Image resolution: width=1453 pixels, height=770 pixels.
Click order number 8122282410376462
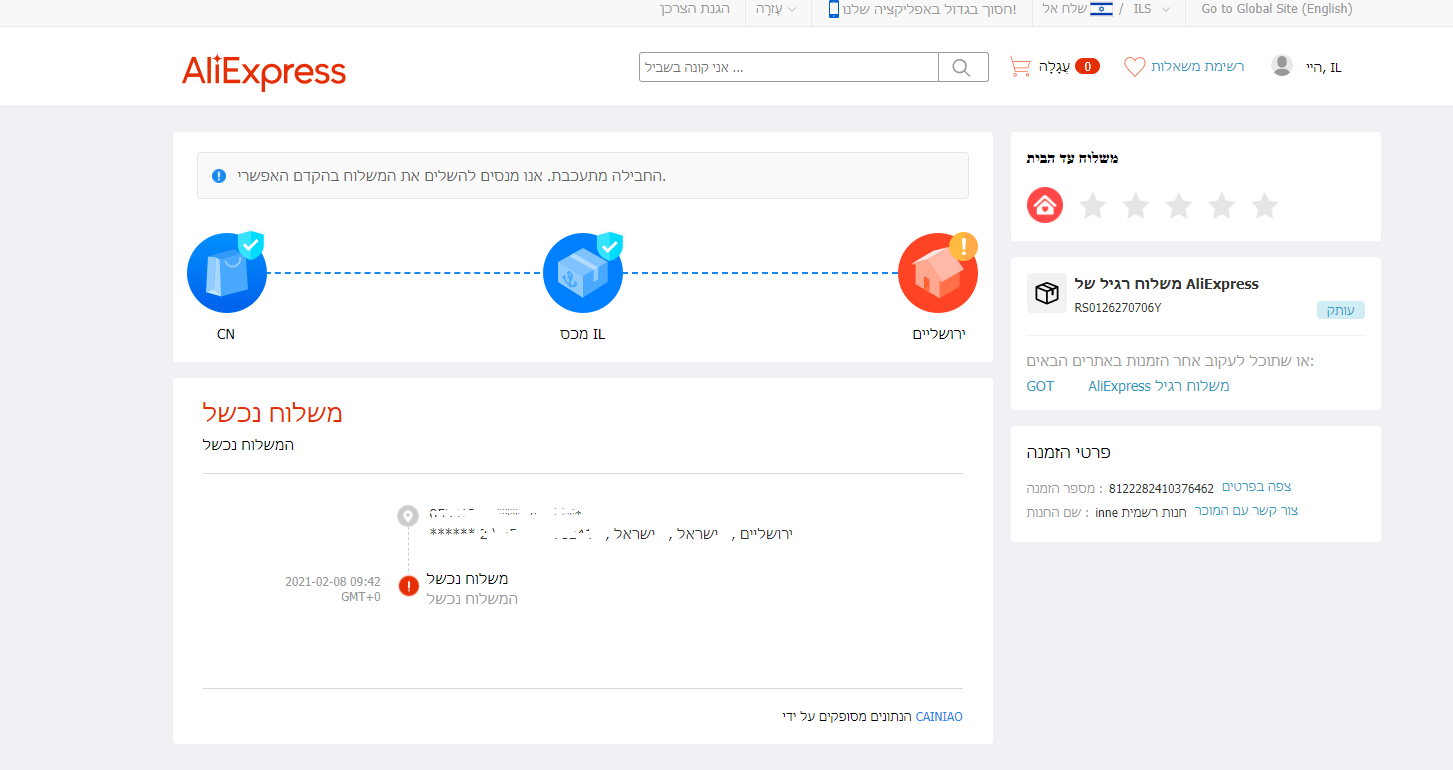coord(1161,489)
